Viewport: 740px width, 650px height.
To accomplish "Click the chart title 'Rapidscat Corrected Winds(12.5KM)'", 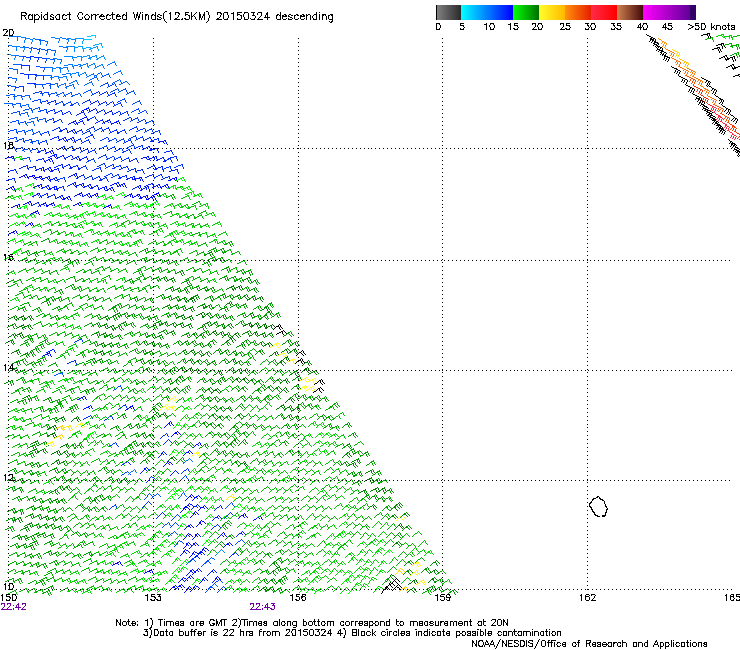I will [x=115, y=17].
